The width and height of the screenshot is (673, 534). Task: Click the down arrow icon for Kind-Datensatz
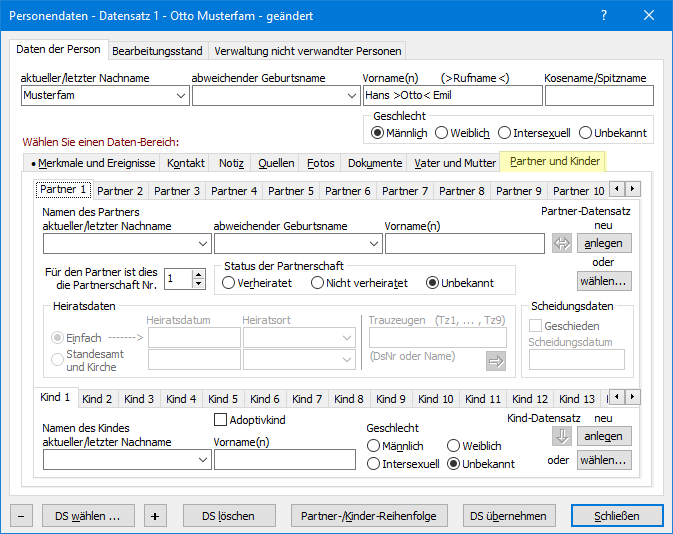[562, 436]
